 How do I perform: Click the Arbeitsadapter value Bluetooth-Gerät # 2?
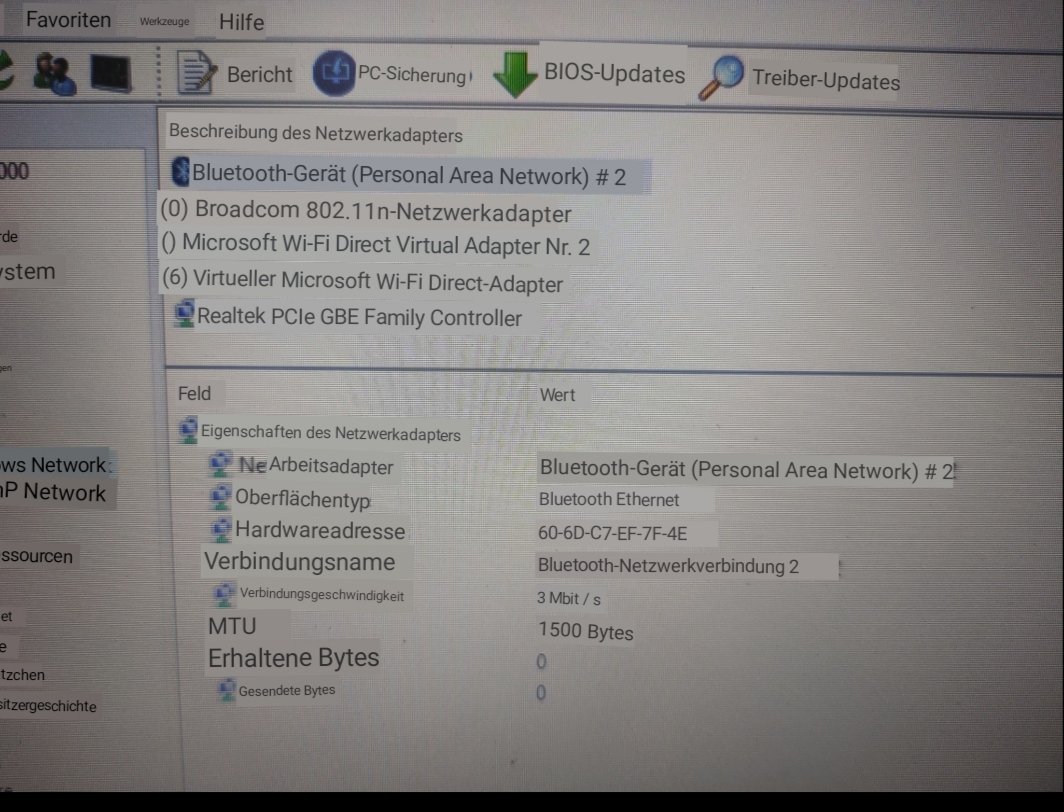[x=747, y=470]
